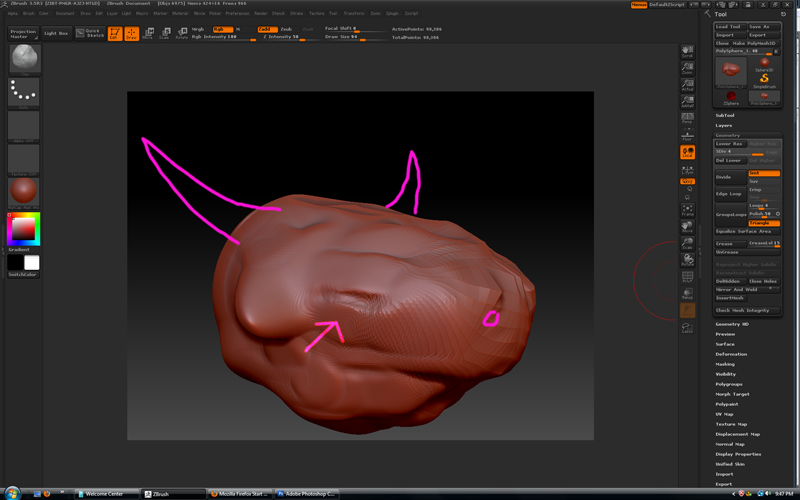Open the Stroke menu
The image size is (800, 500).
[297, 14]
